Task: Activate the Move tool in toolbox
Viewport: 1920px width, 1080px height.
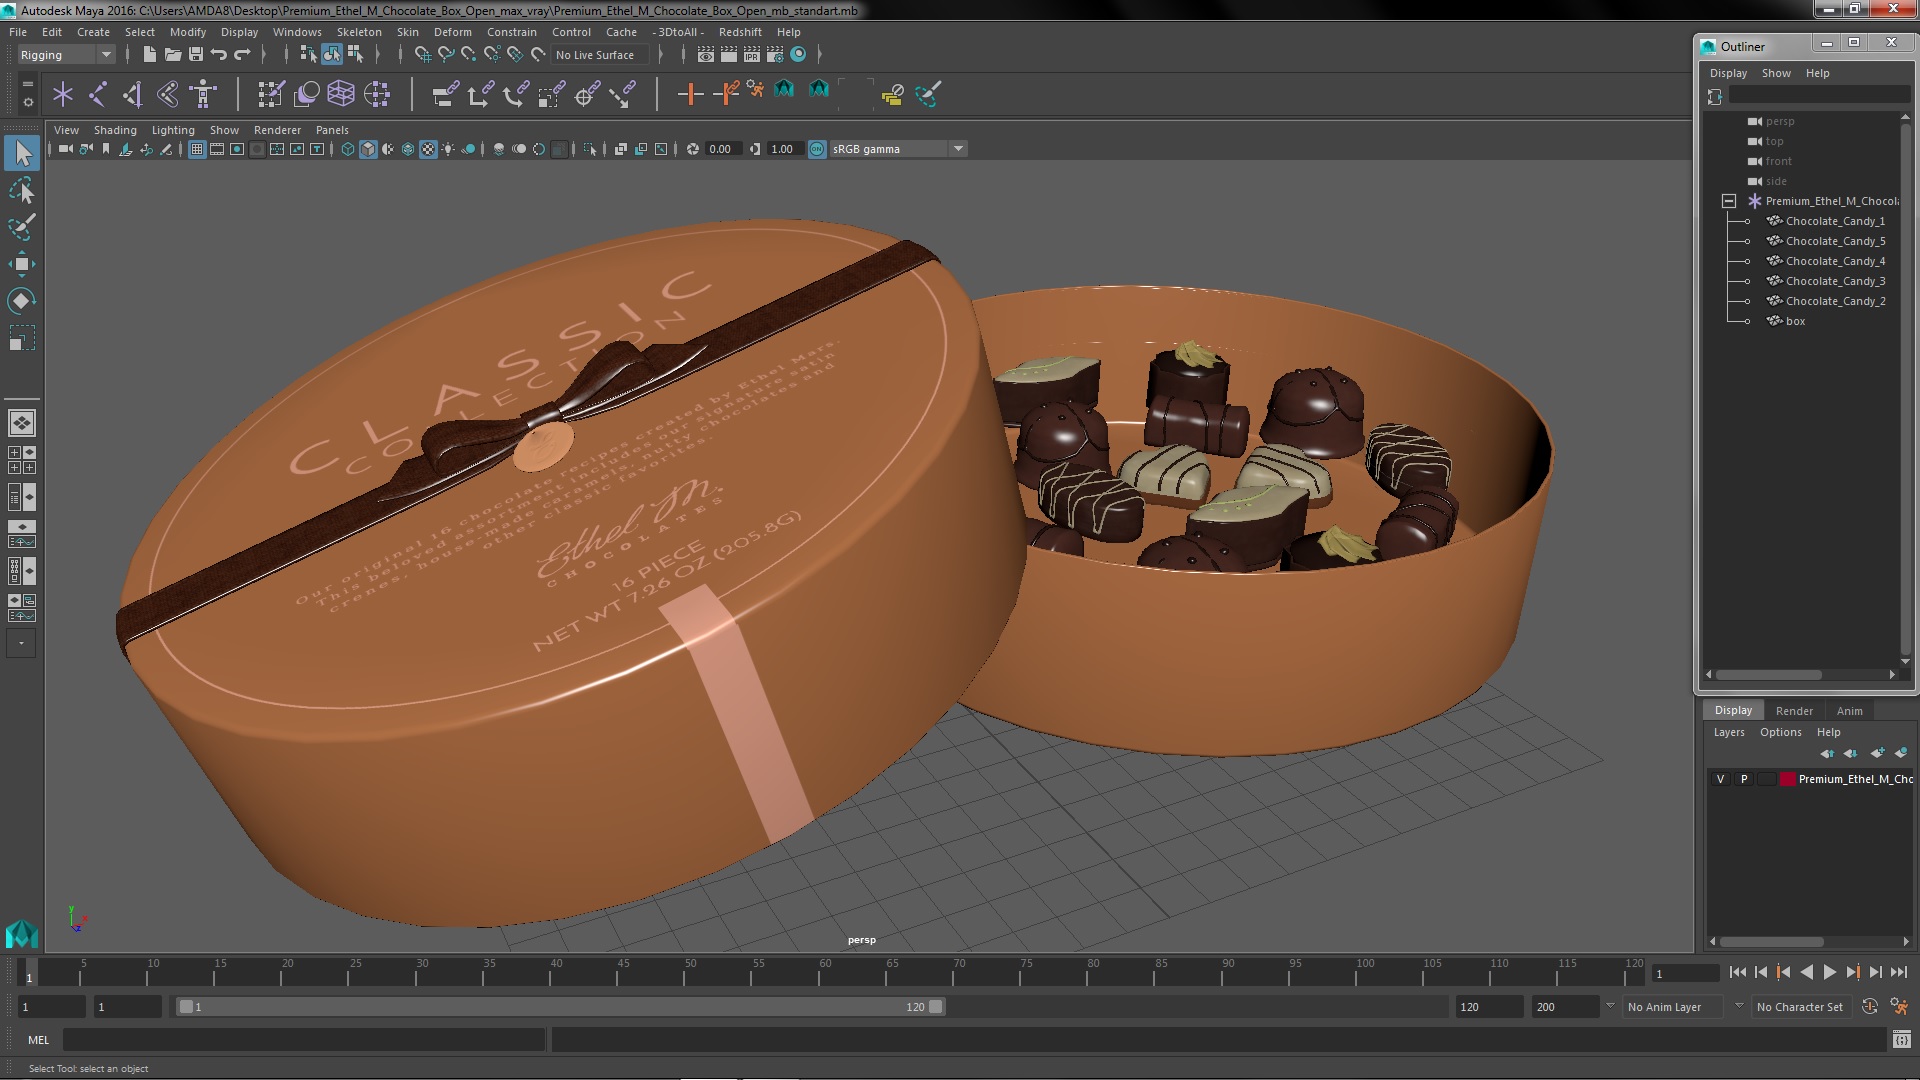Action: point(22,264)
